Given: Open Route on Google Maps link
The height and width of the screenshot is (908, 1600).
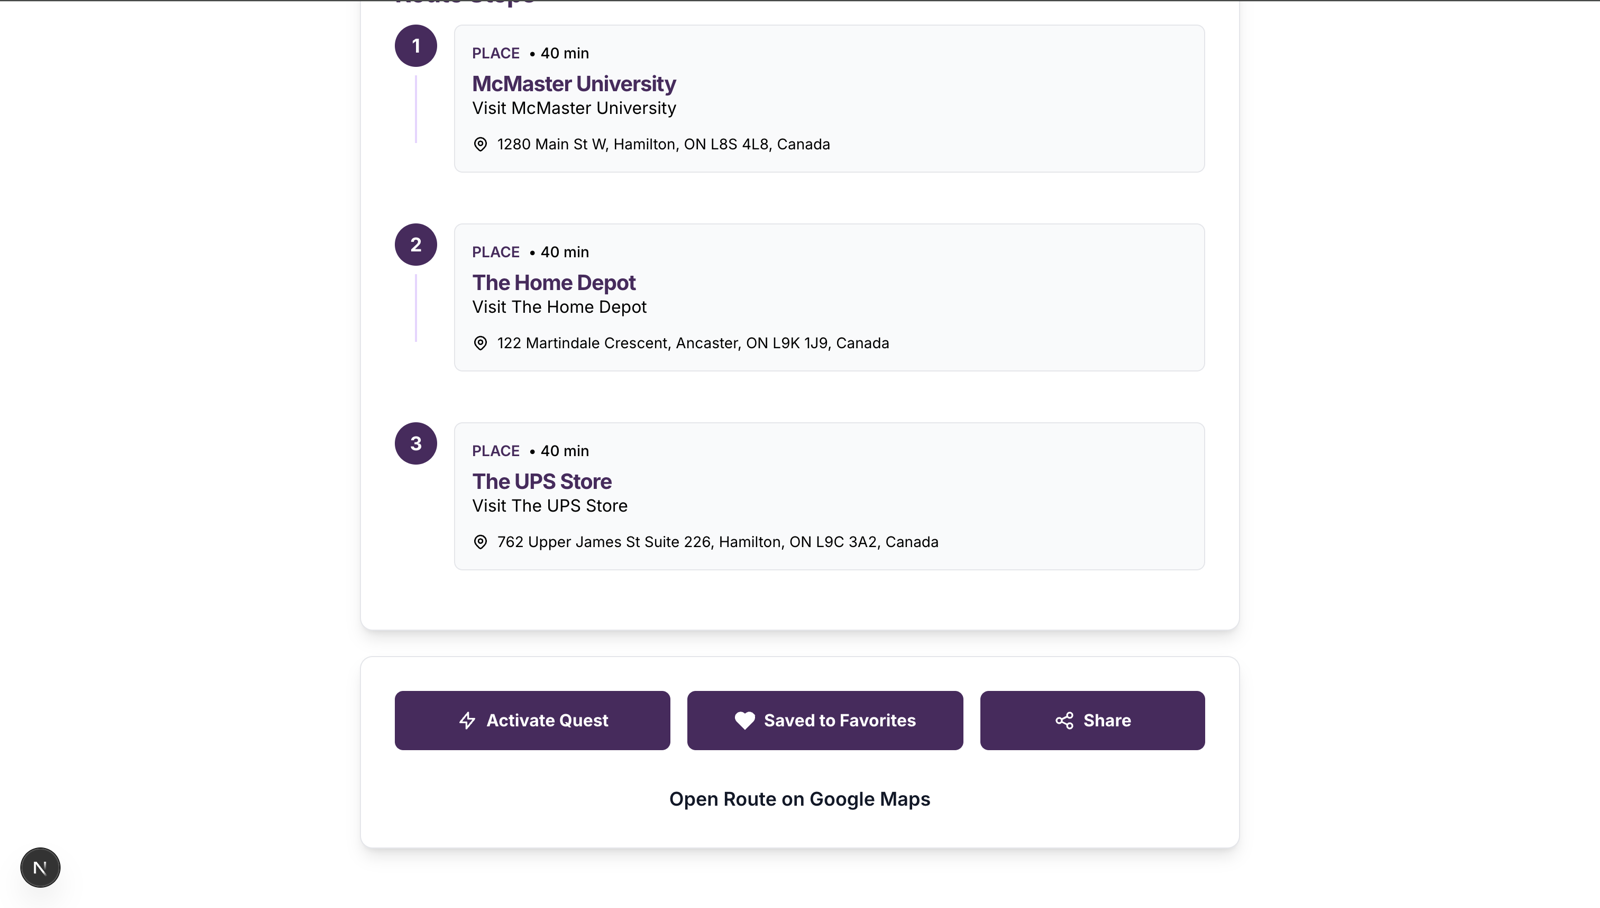Looking at the screenshot, I should 800,799.
